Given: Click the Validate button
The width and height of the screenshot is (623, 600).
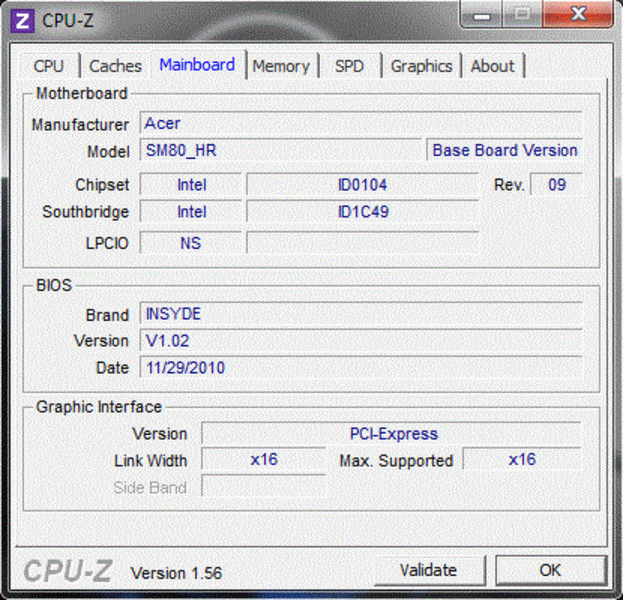Looking at the screenshot, I should (429, 570).
